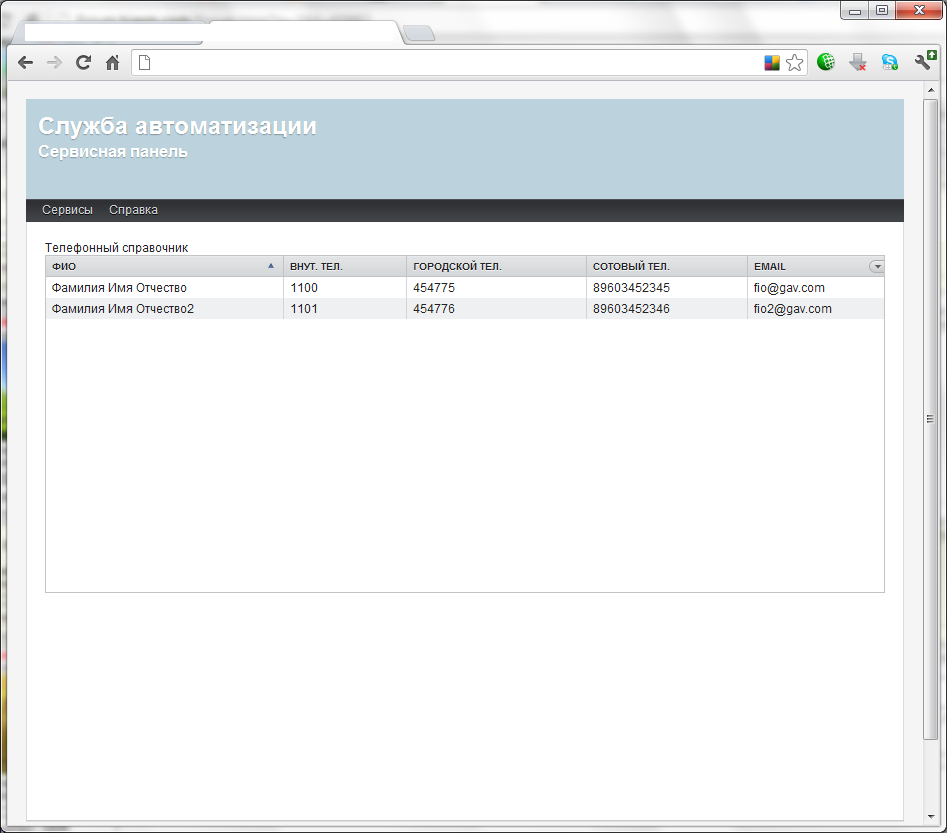Click the browser back arrow
Image resolution: width=947 pixels, height=833 pixels.
point(26,63)
